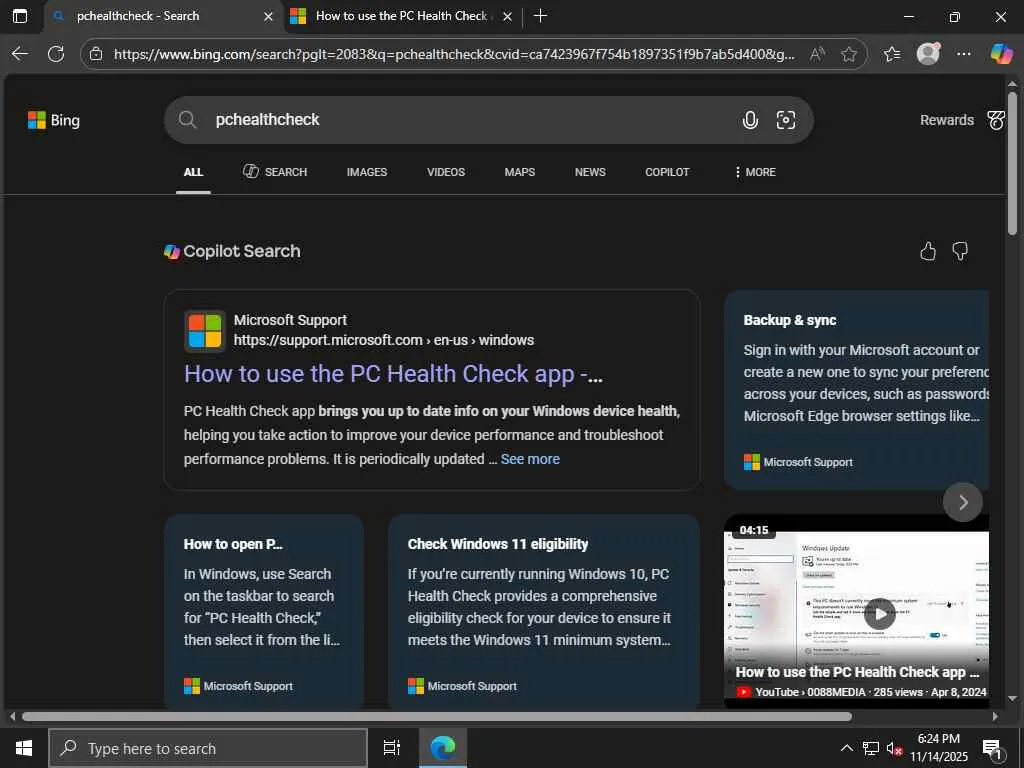Open the How to use the PC Health Check app link
Screen dimensions: 1024x768
tap(393, 374)
